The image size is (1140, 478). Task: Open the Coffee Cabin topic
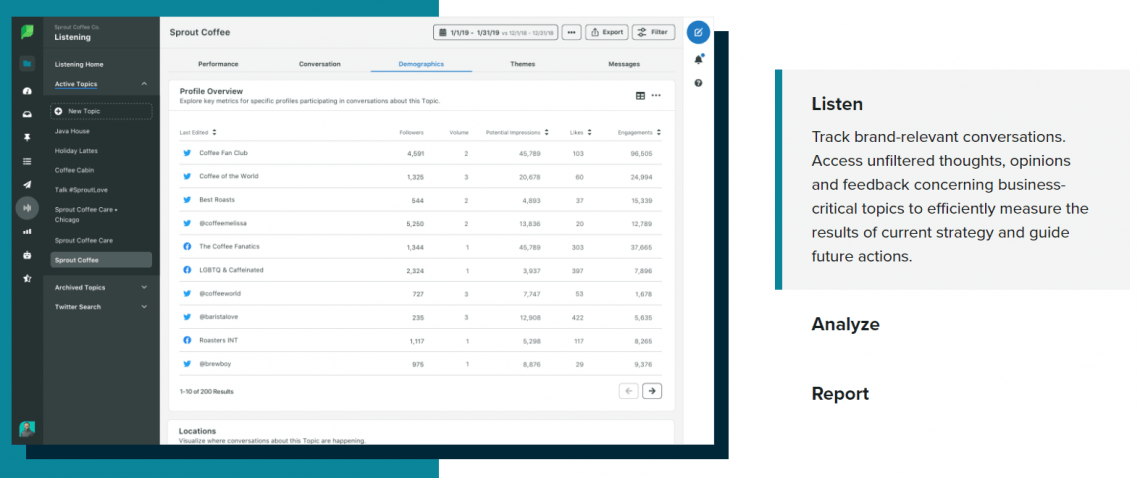pyautogui.click(x=73, y=170)
